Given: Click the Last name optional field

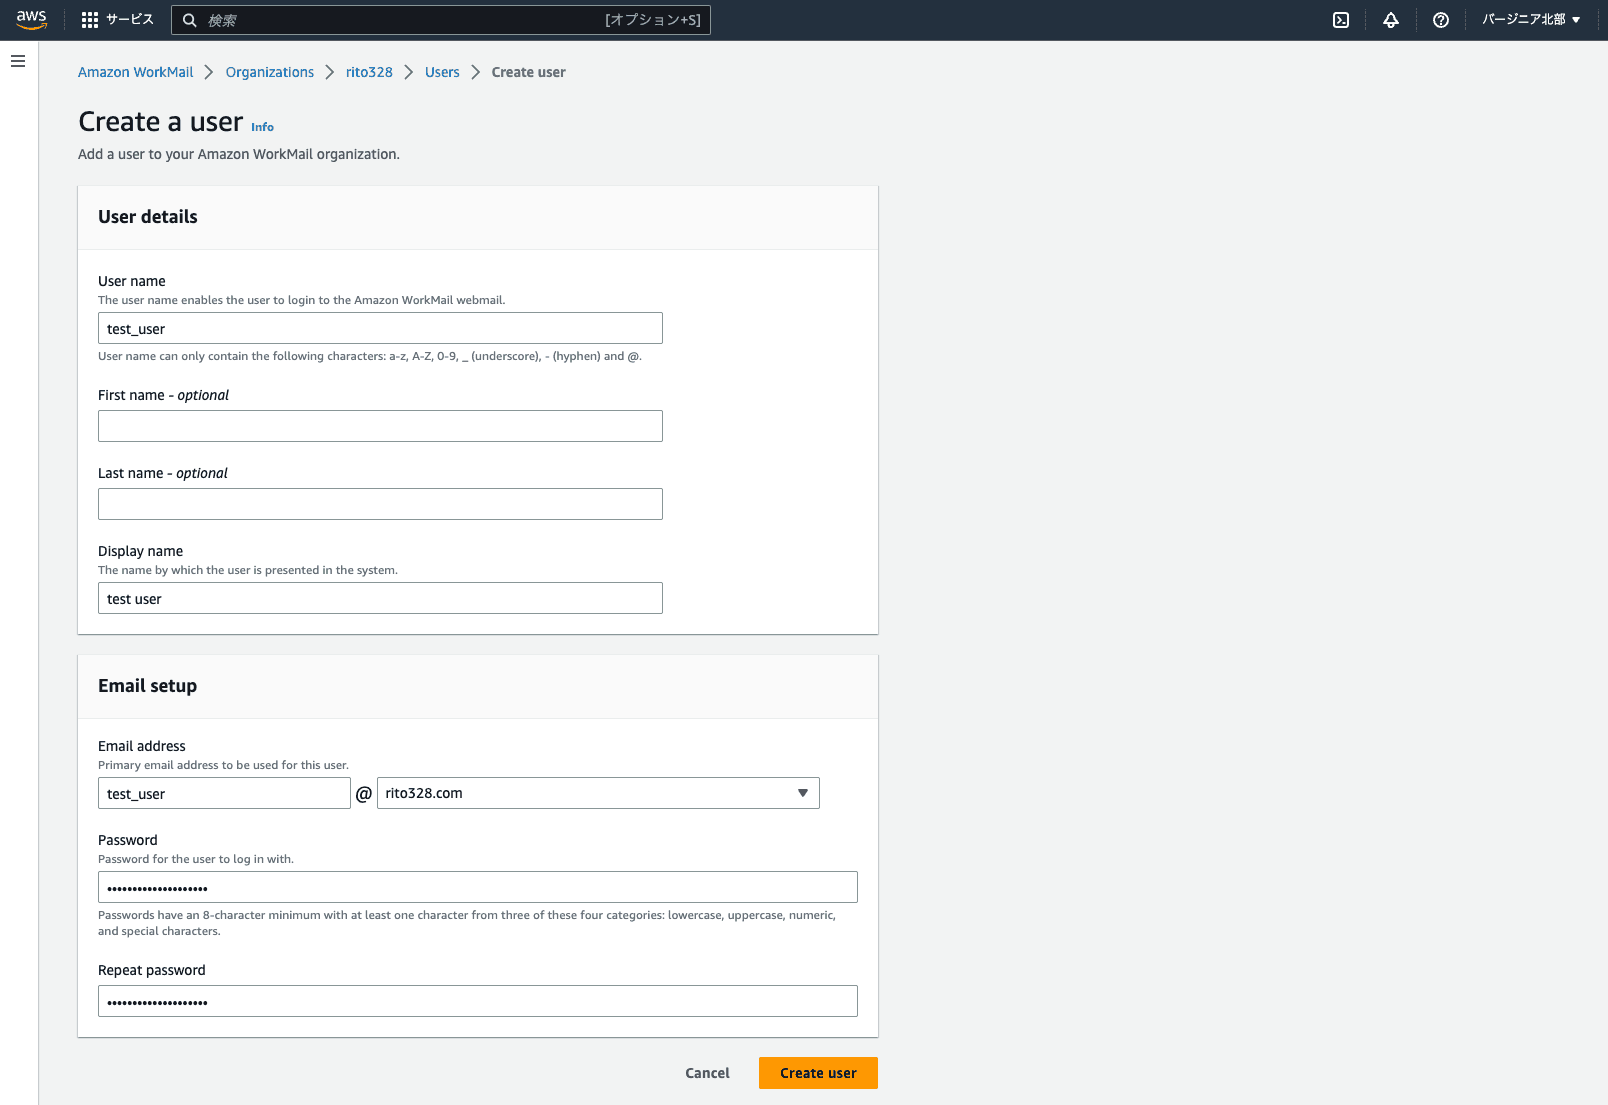Looking at the screenshot, I should tap(380, 504).
